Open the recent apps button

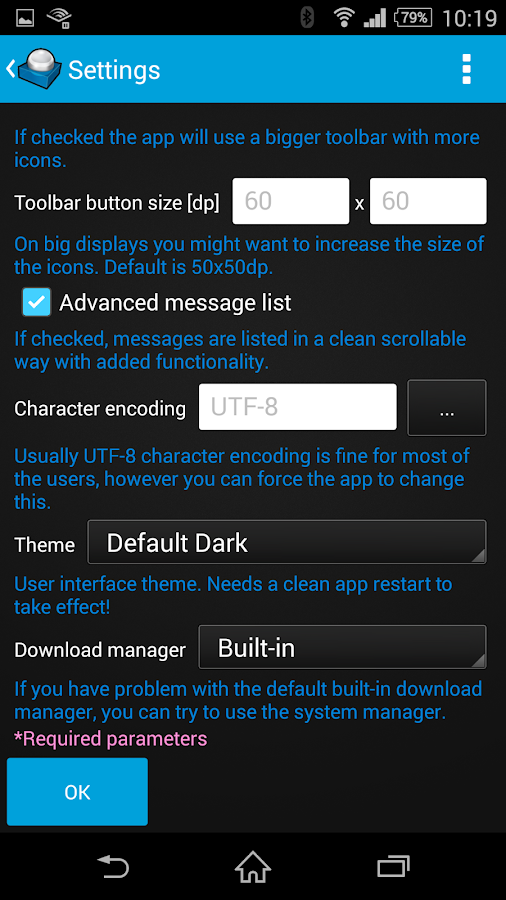pos(393,866)
